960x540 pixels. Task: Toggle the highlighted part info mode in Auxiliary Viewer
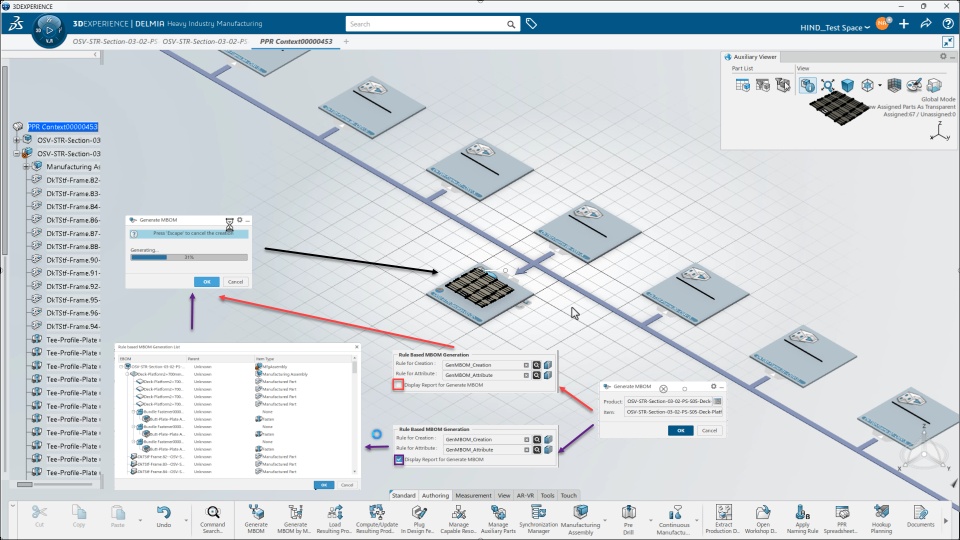click(808, 85)
